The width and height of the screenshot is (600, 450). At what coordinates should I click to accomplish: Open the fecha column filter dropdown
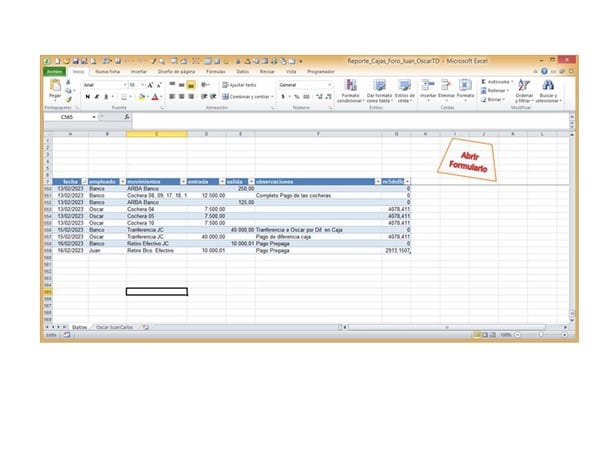[85, 181]
